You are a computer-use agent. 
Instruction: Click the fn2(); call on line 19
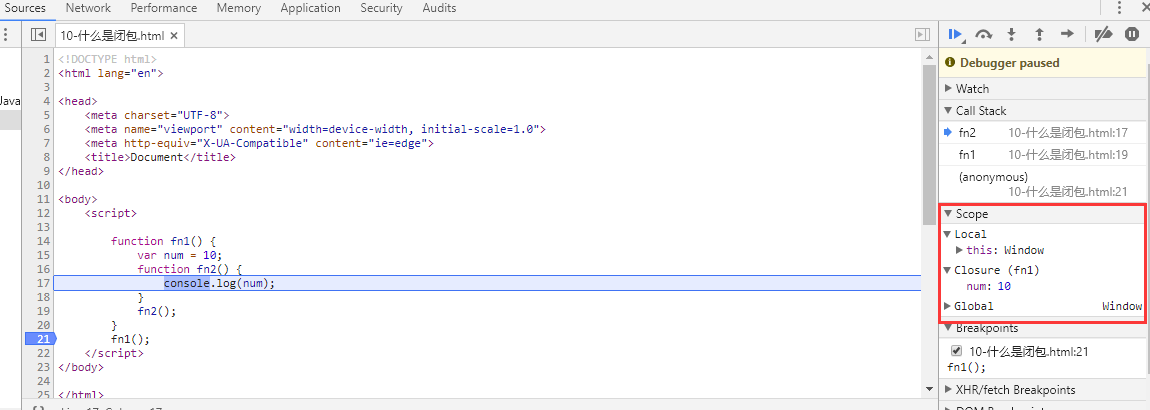pyautogui.click(x=157, y=311)
